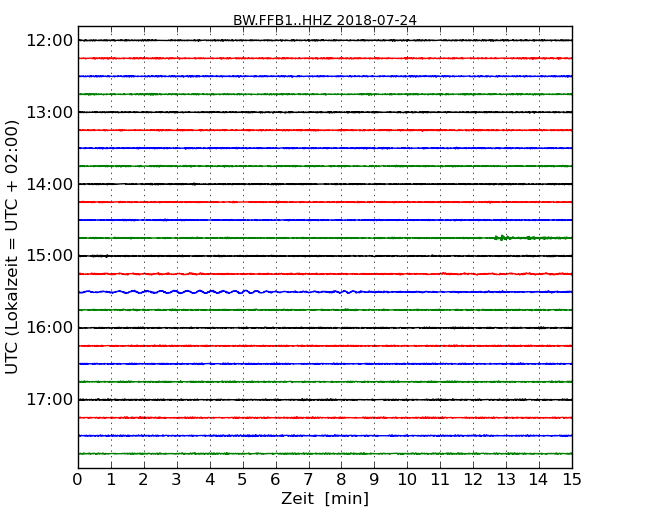Click the x-axis tick label 5
650x520 pixels.
(243, 480)
